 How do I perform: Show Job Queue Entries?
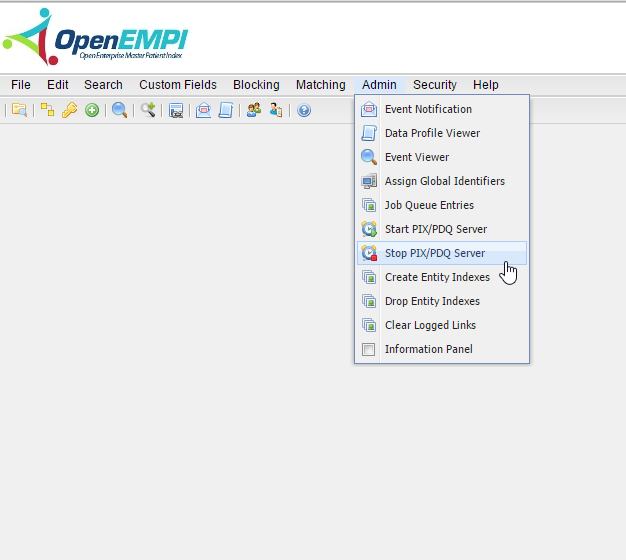(x=442, y=205)
